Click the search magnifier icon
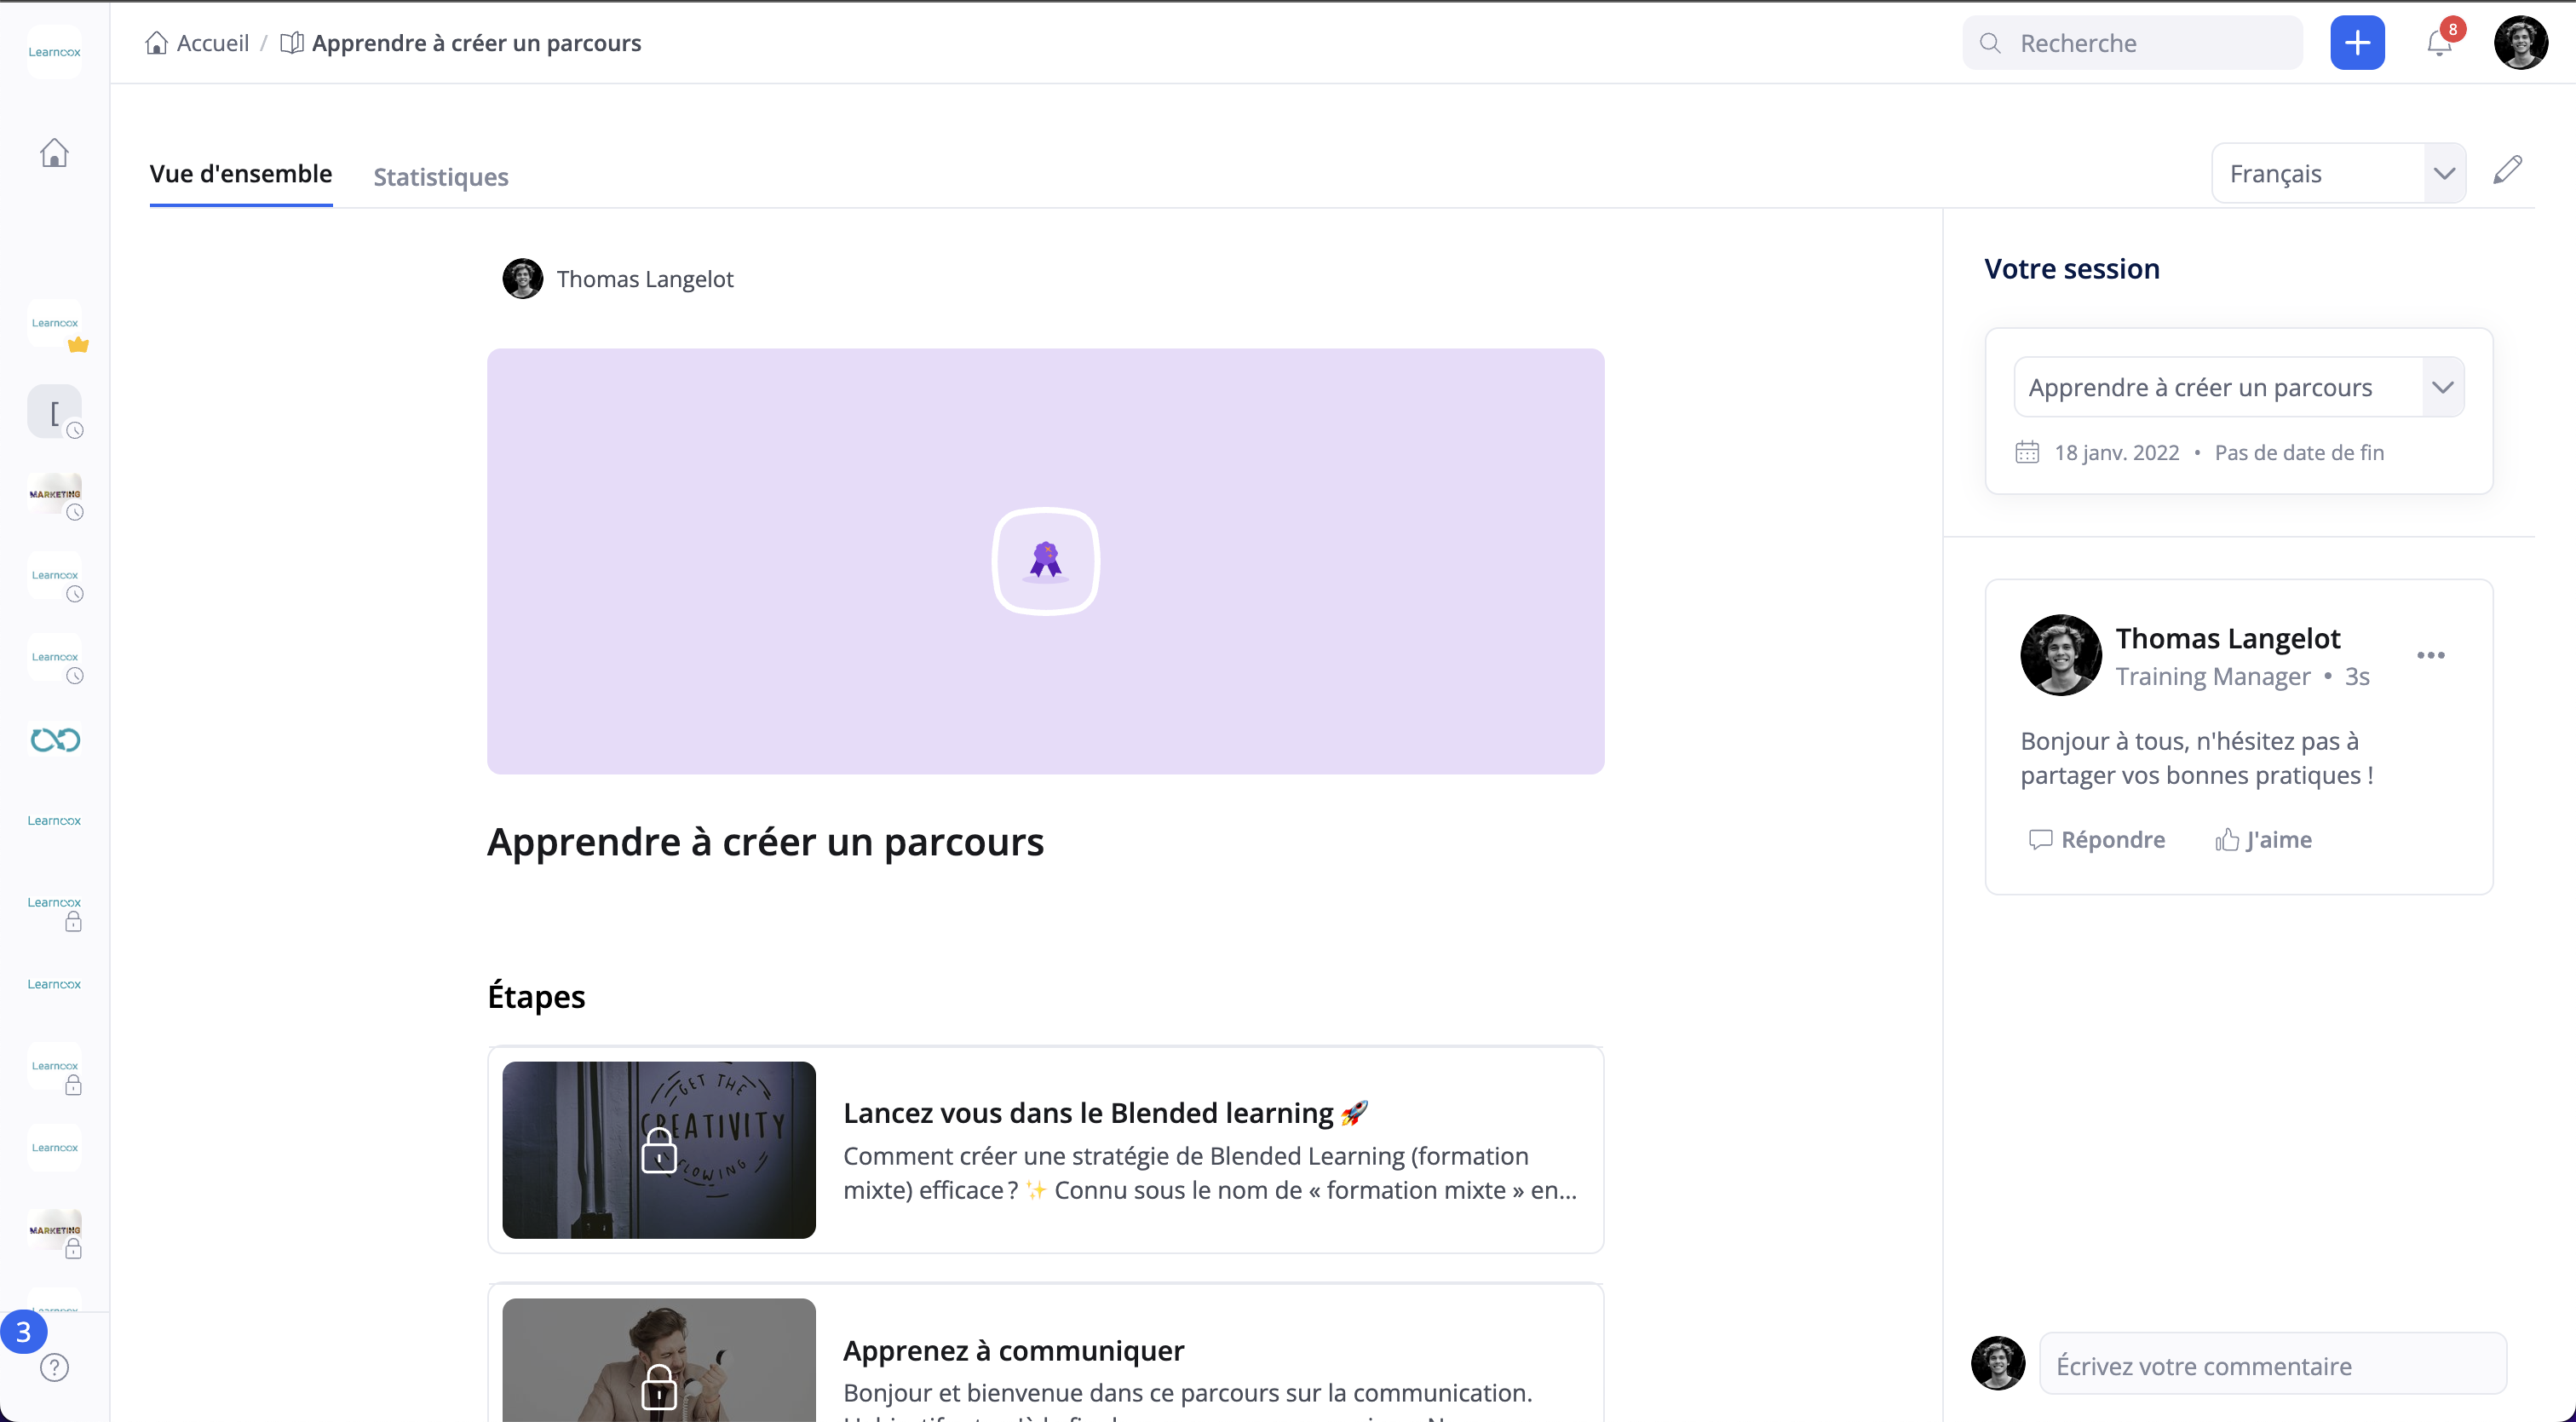Image resolution: width=2576 pixels, height=1422 pixels. click(x=1990, y=43)
